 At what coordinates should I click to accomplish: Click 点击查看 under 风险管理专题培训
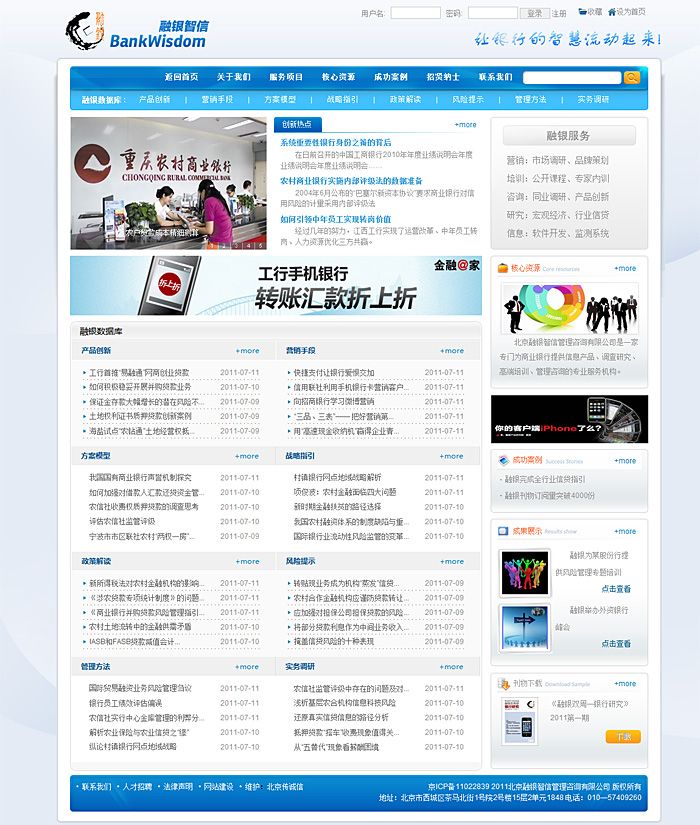tap(616, 589)
